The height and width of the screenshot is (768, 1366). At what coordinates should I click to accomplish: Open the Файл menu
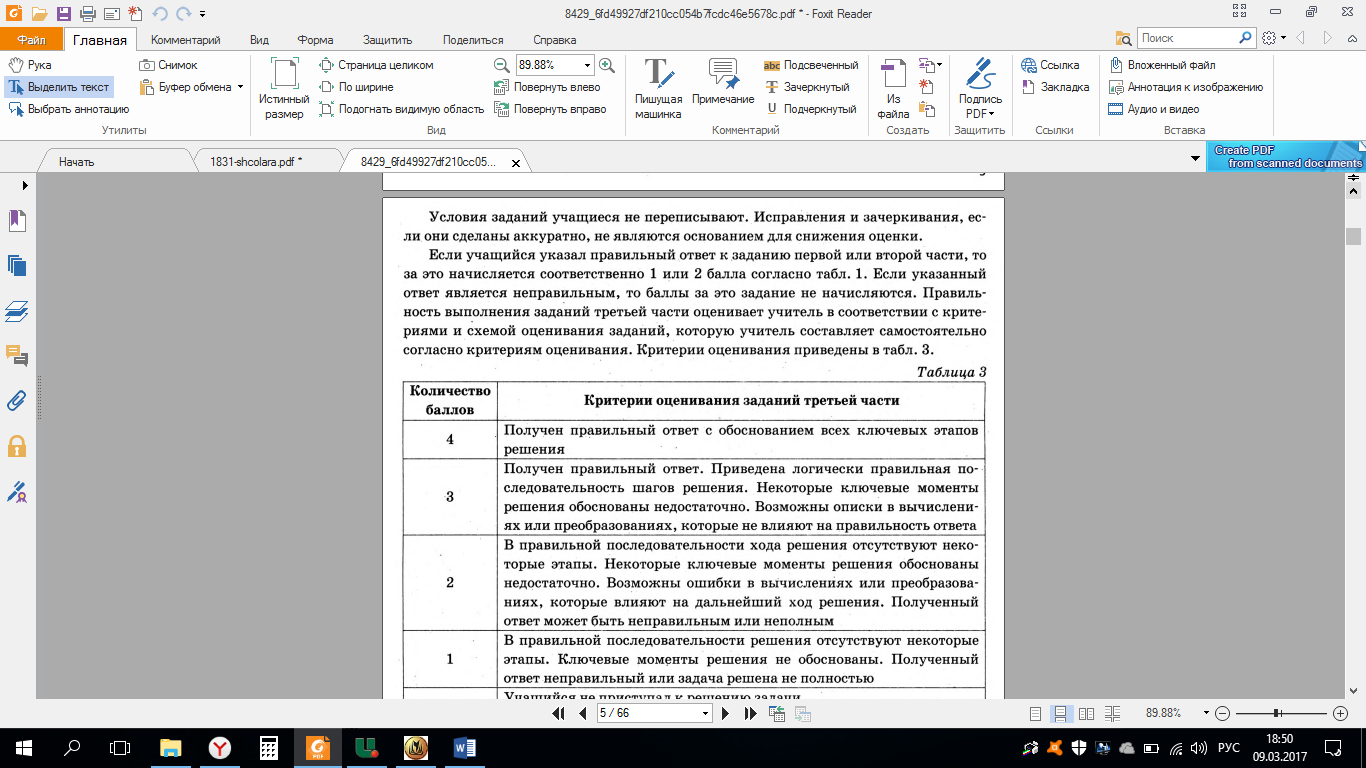point(31,40)
